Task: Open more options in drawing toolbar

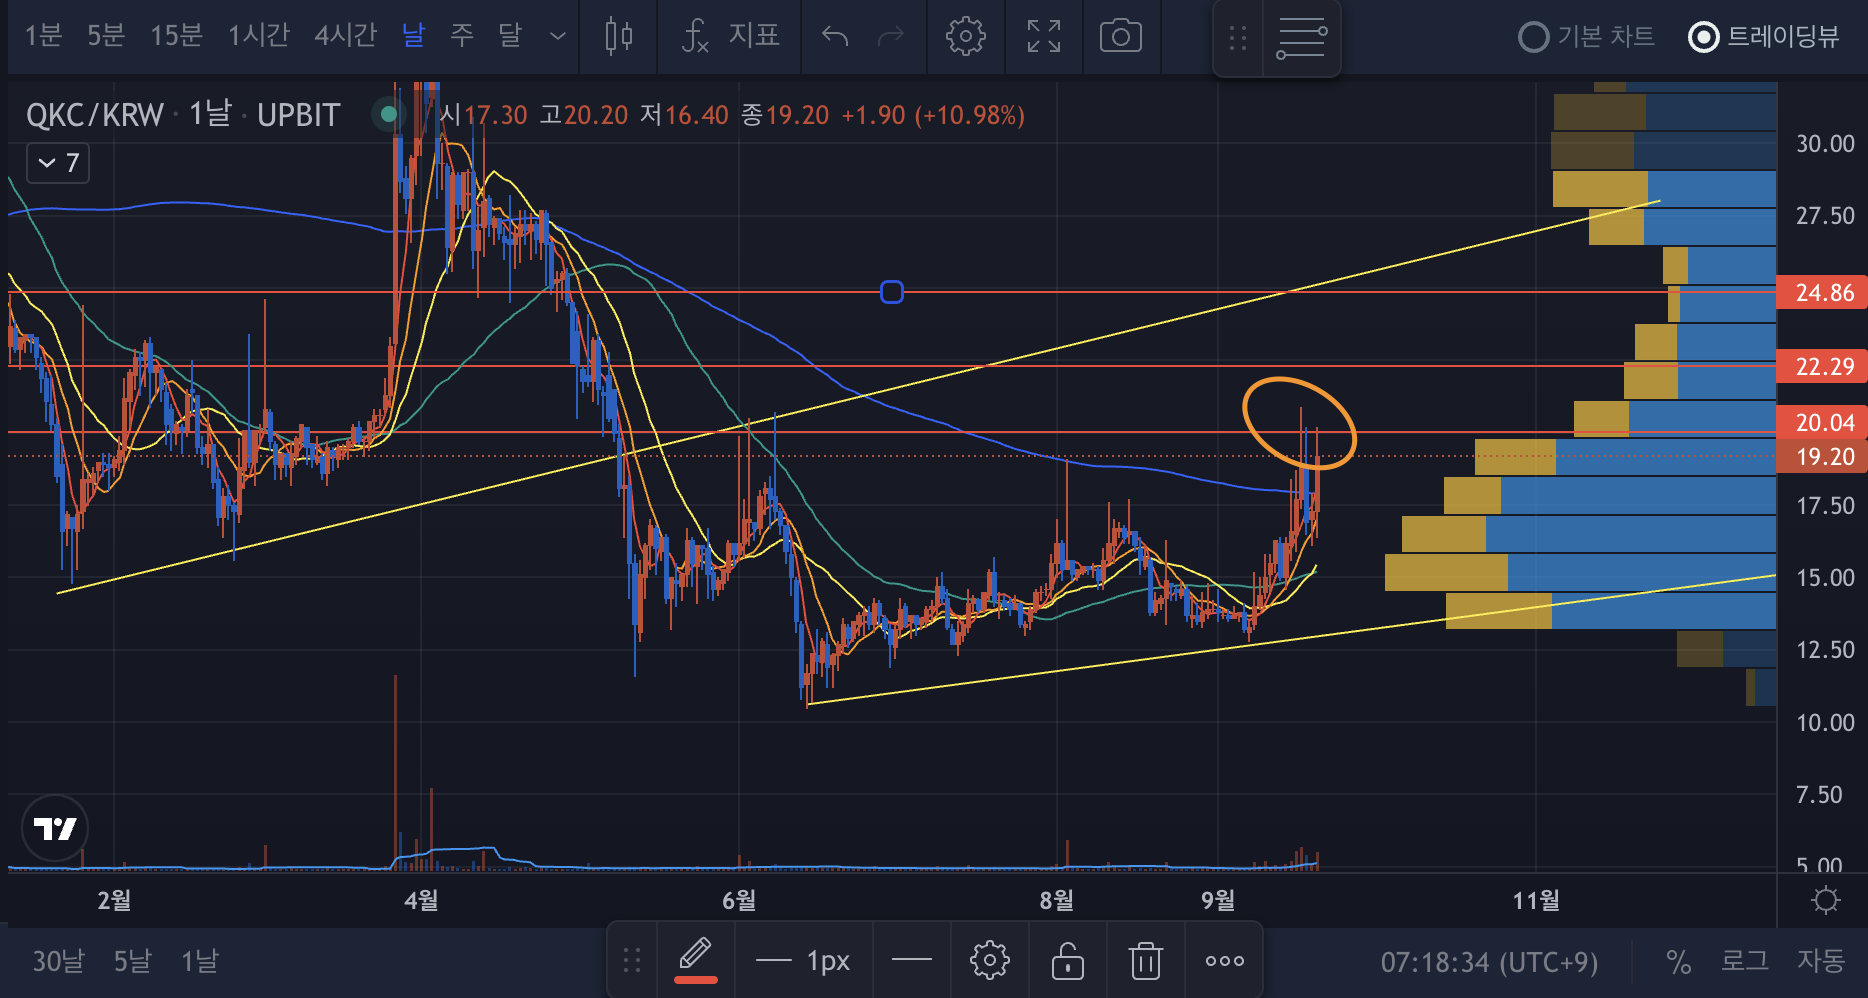Action: pyautogui.click(x=1225, y=961)
